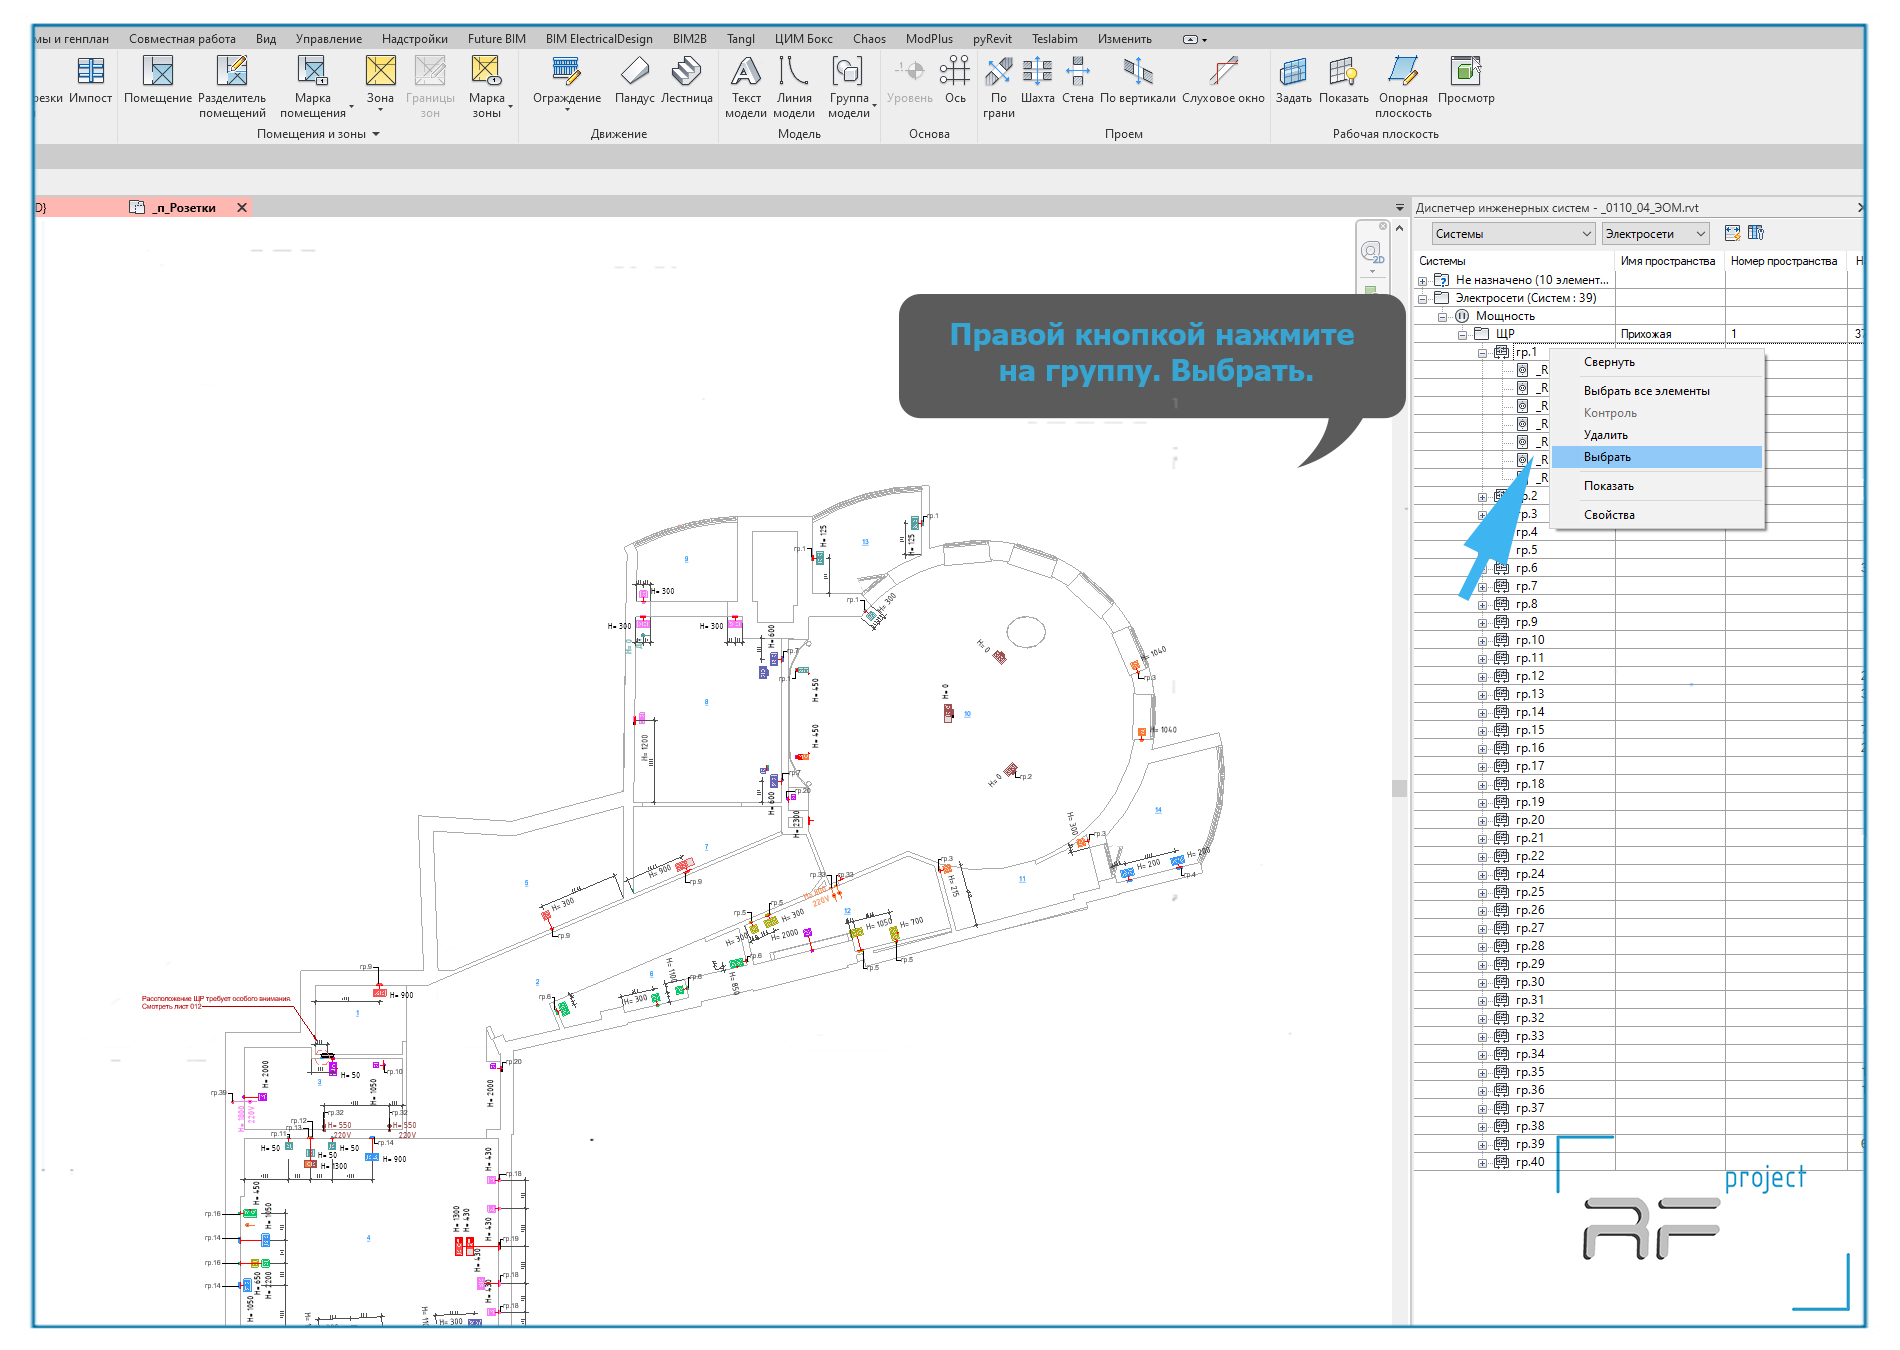This screenshot has width=1900, height=1350.
Task: Expand the гр.10 circuit node
Action: coord(1482,641)
